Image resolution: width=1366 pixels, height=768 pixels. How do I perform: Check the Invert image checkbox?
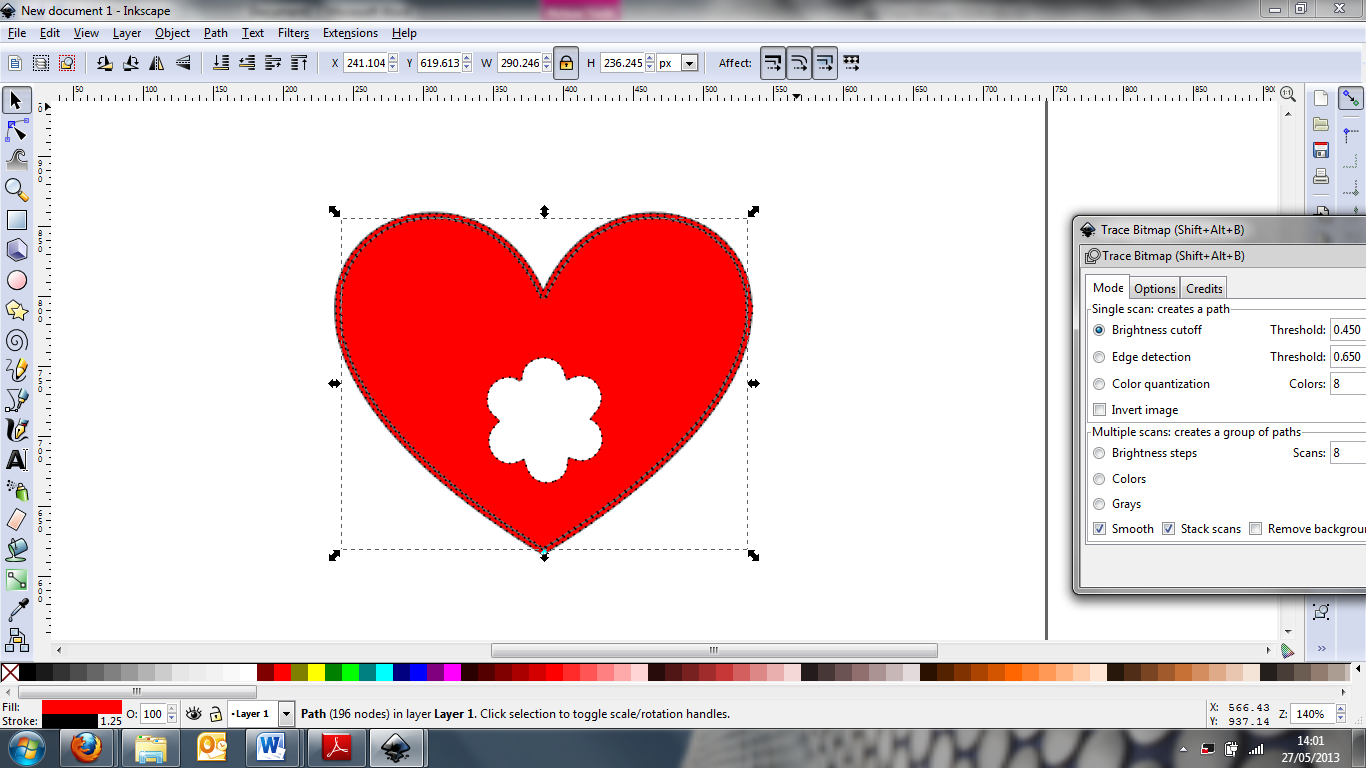click(x=1100, y=410)
